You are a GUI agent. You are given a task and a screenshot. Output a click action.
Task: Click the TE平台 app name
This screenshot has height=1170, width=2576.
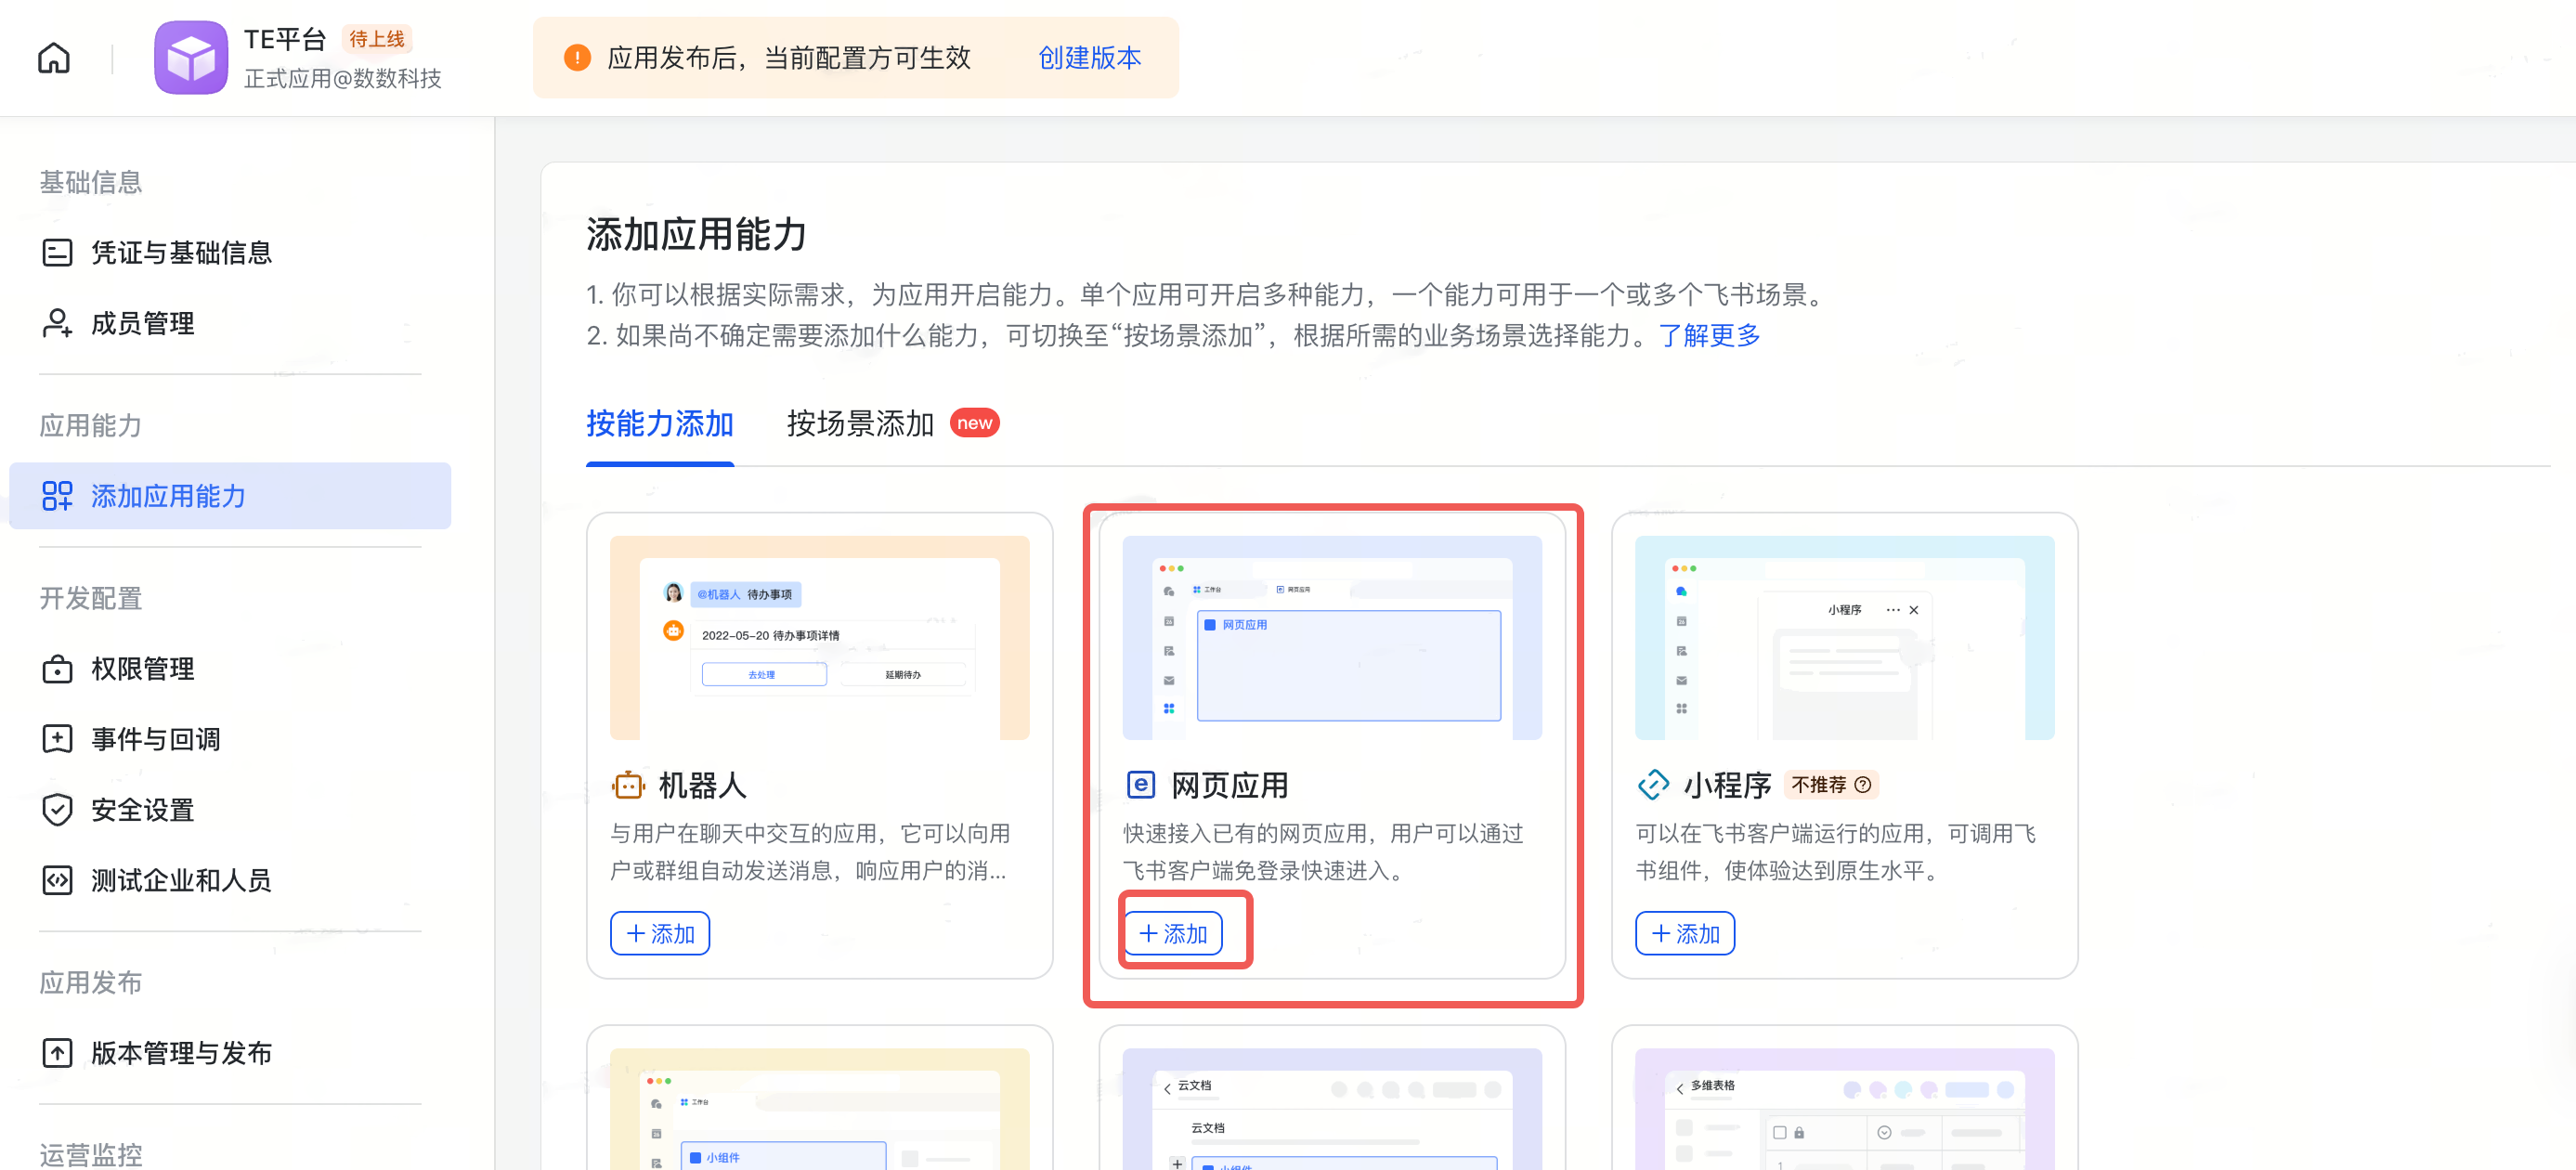coord(285,39)
